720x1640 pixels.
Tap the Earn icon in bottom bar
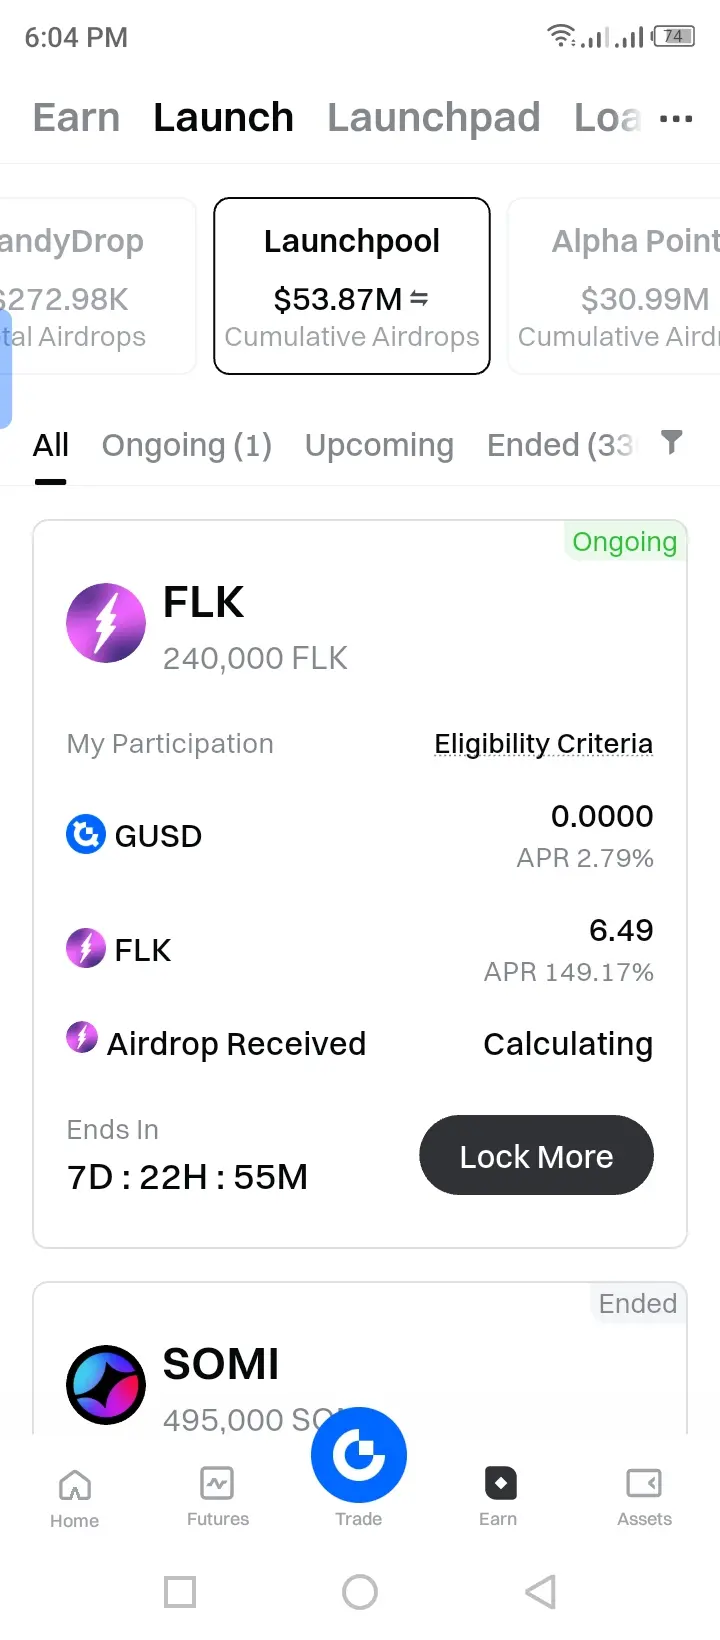coord(498,1497)
